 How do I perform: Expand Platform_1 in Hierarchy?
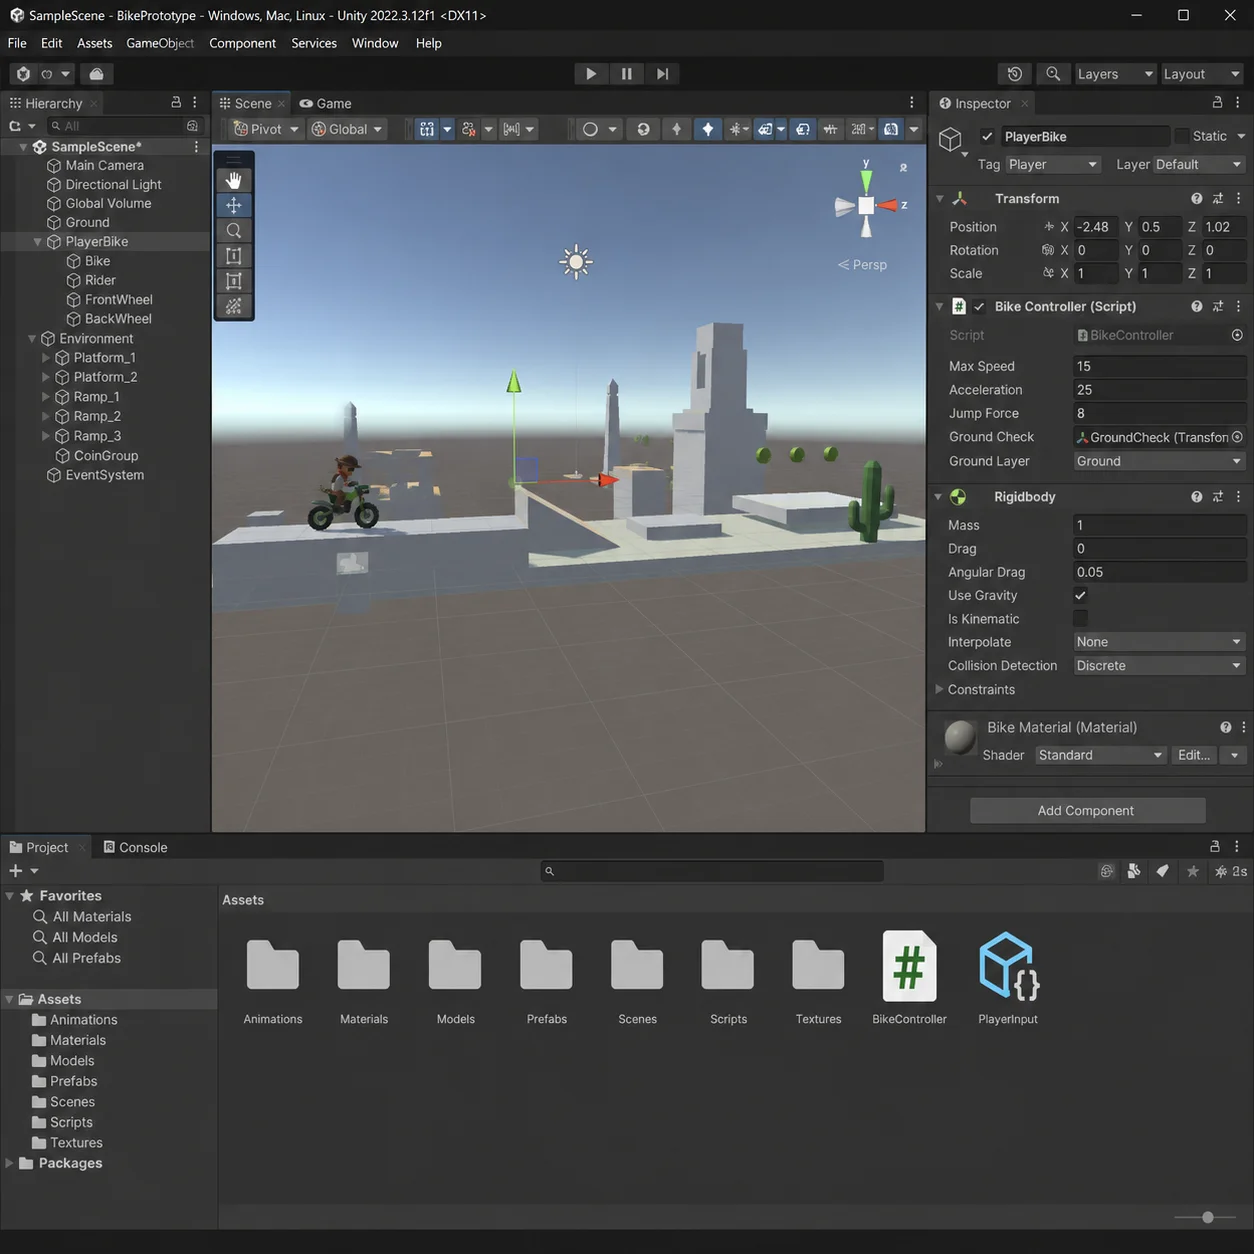pos(46,358)
